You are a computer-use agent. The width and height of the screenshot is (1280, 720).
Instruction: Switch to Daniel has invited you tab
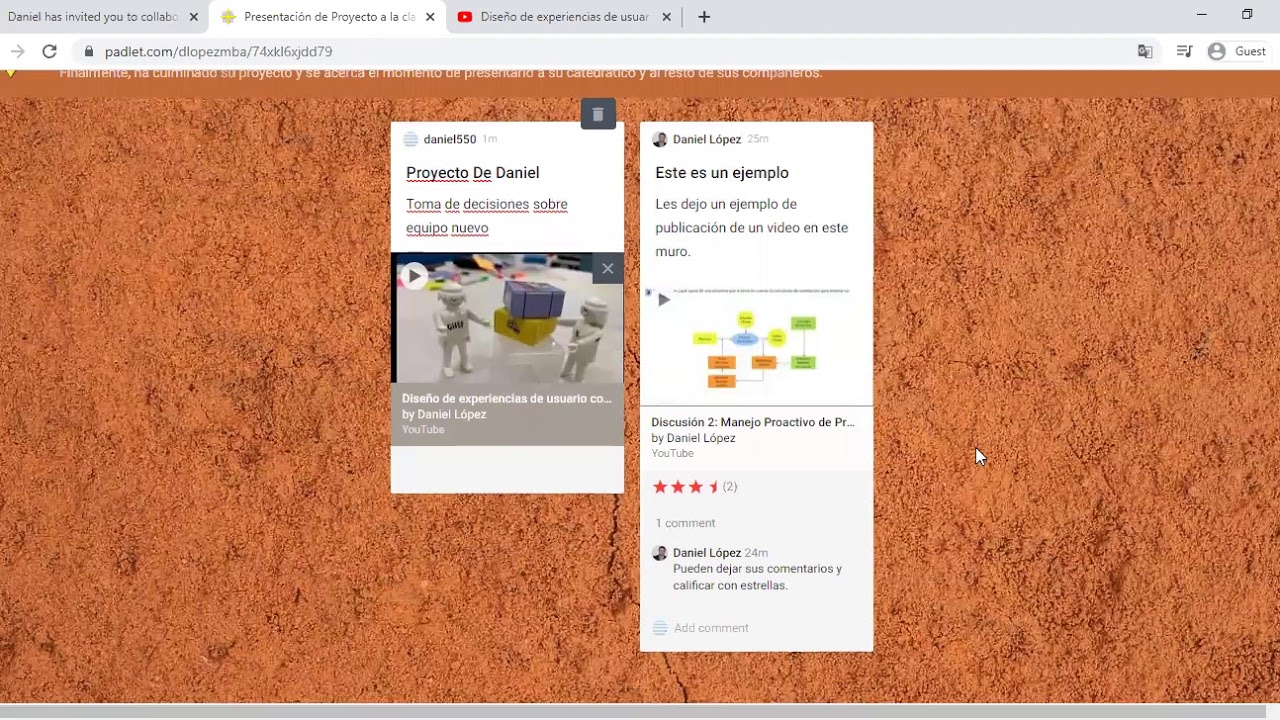(93, 17)
